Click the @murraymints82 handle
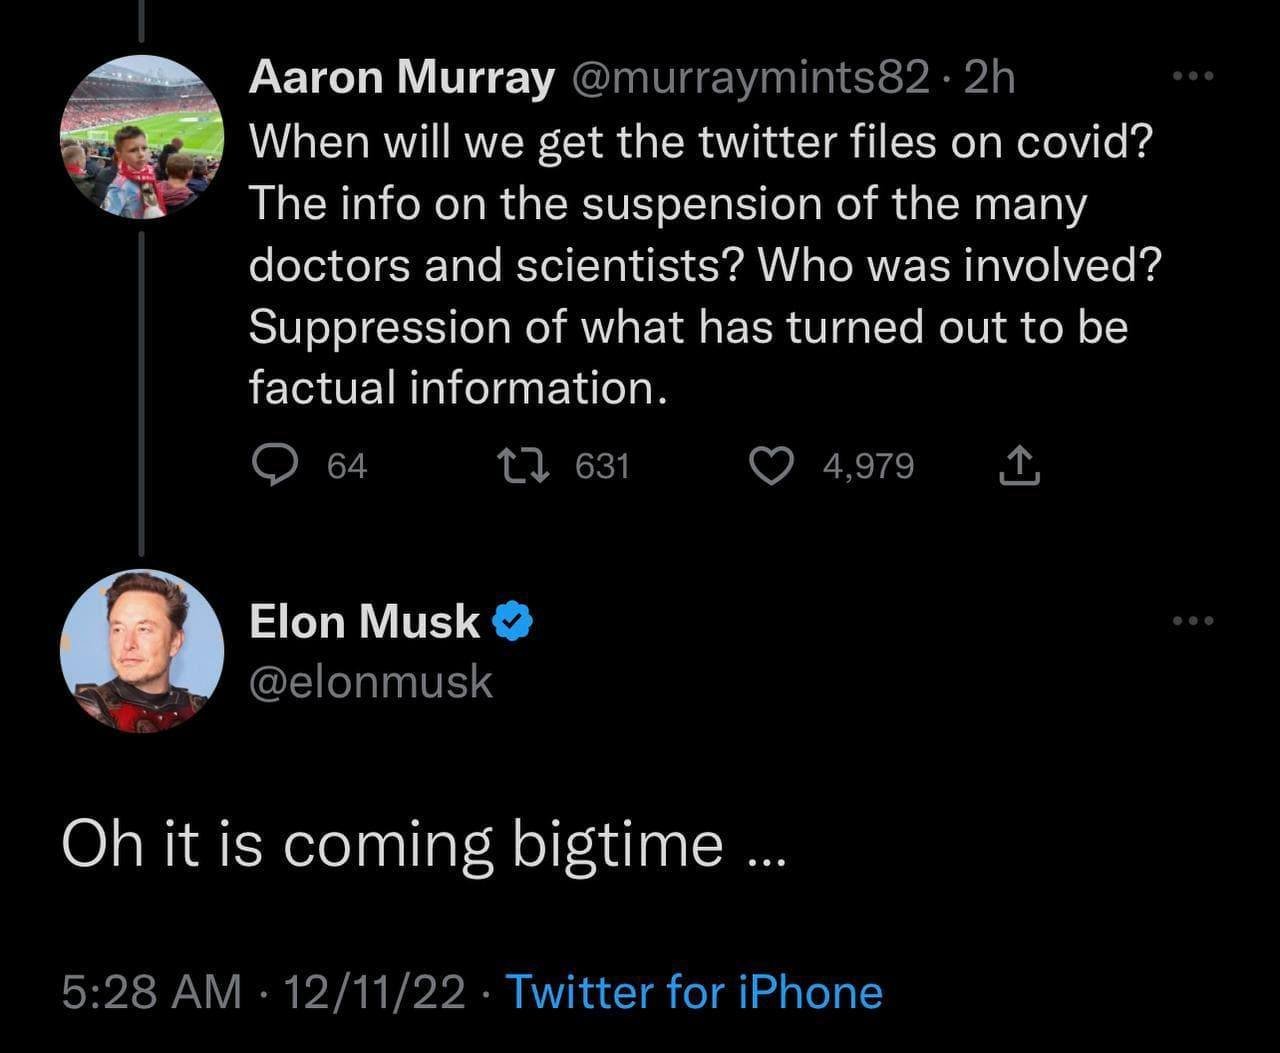The height and width of the screenshot is (1053, 1280). click(x=750, y=78)
